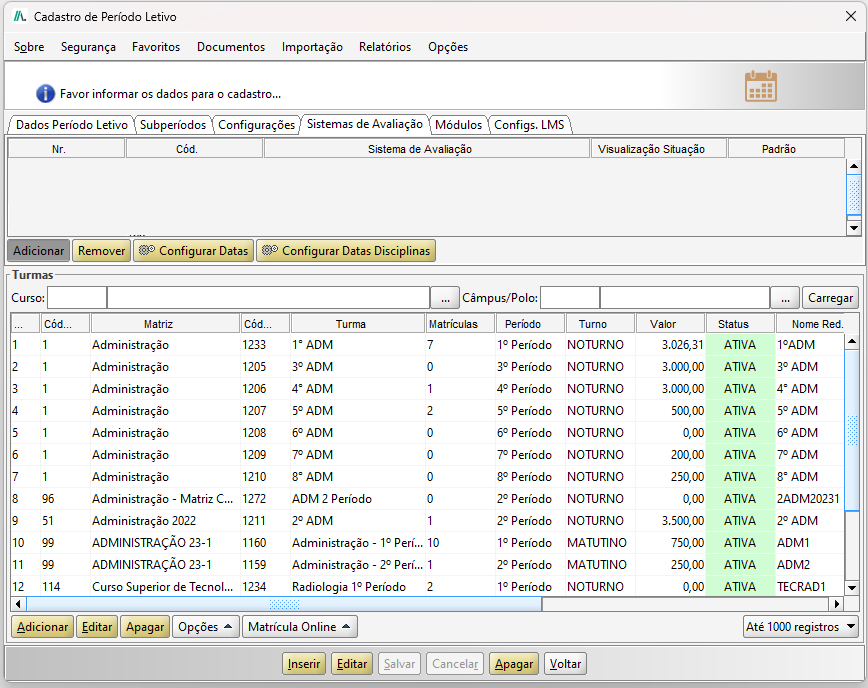The height and width of the screenshot is (688, 868).
Task: Switch to the Configurações tab
Action: [256, 125]
